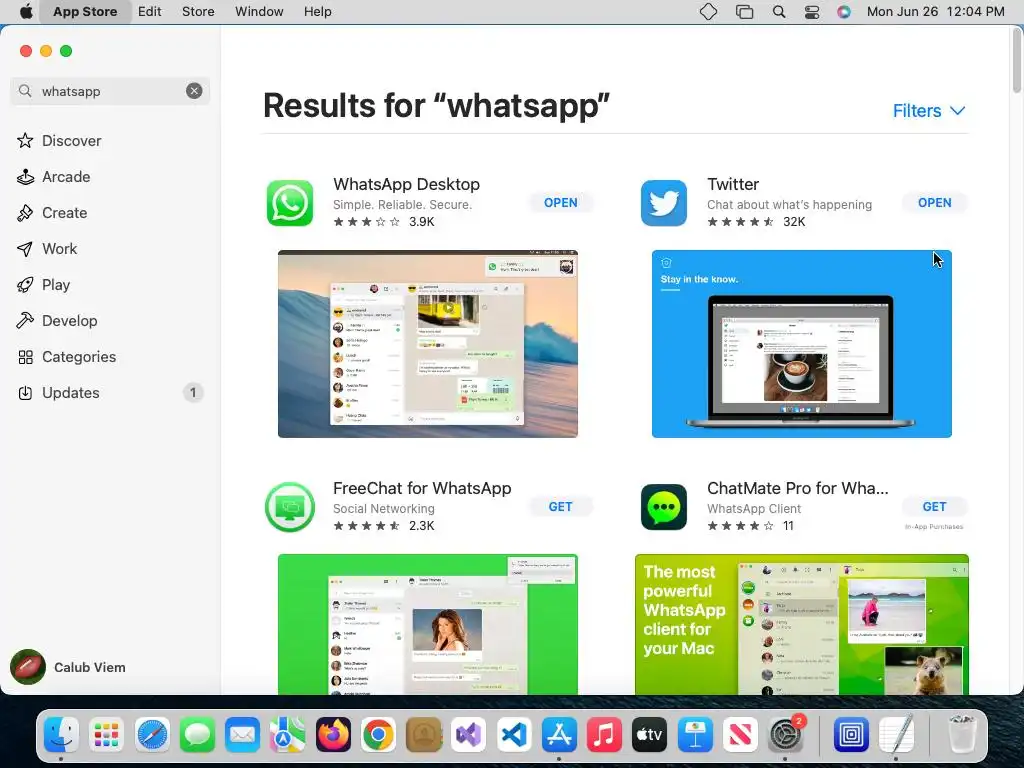Open Music from the Dock
This screenshot has height=768, width=1024.
click(604, 734)
